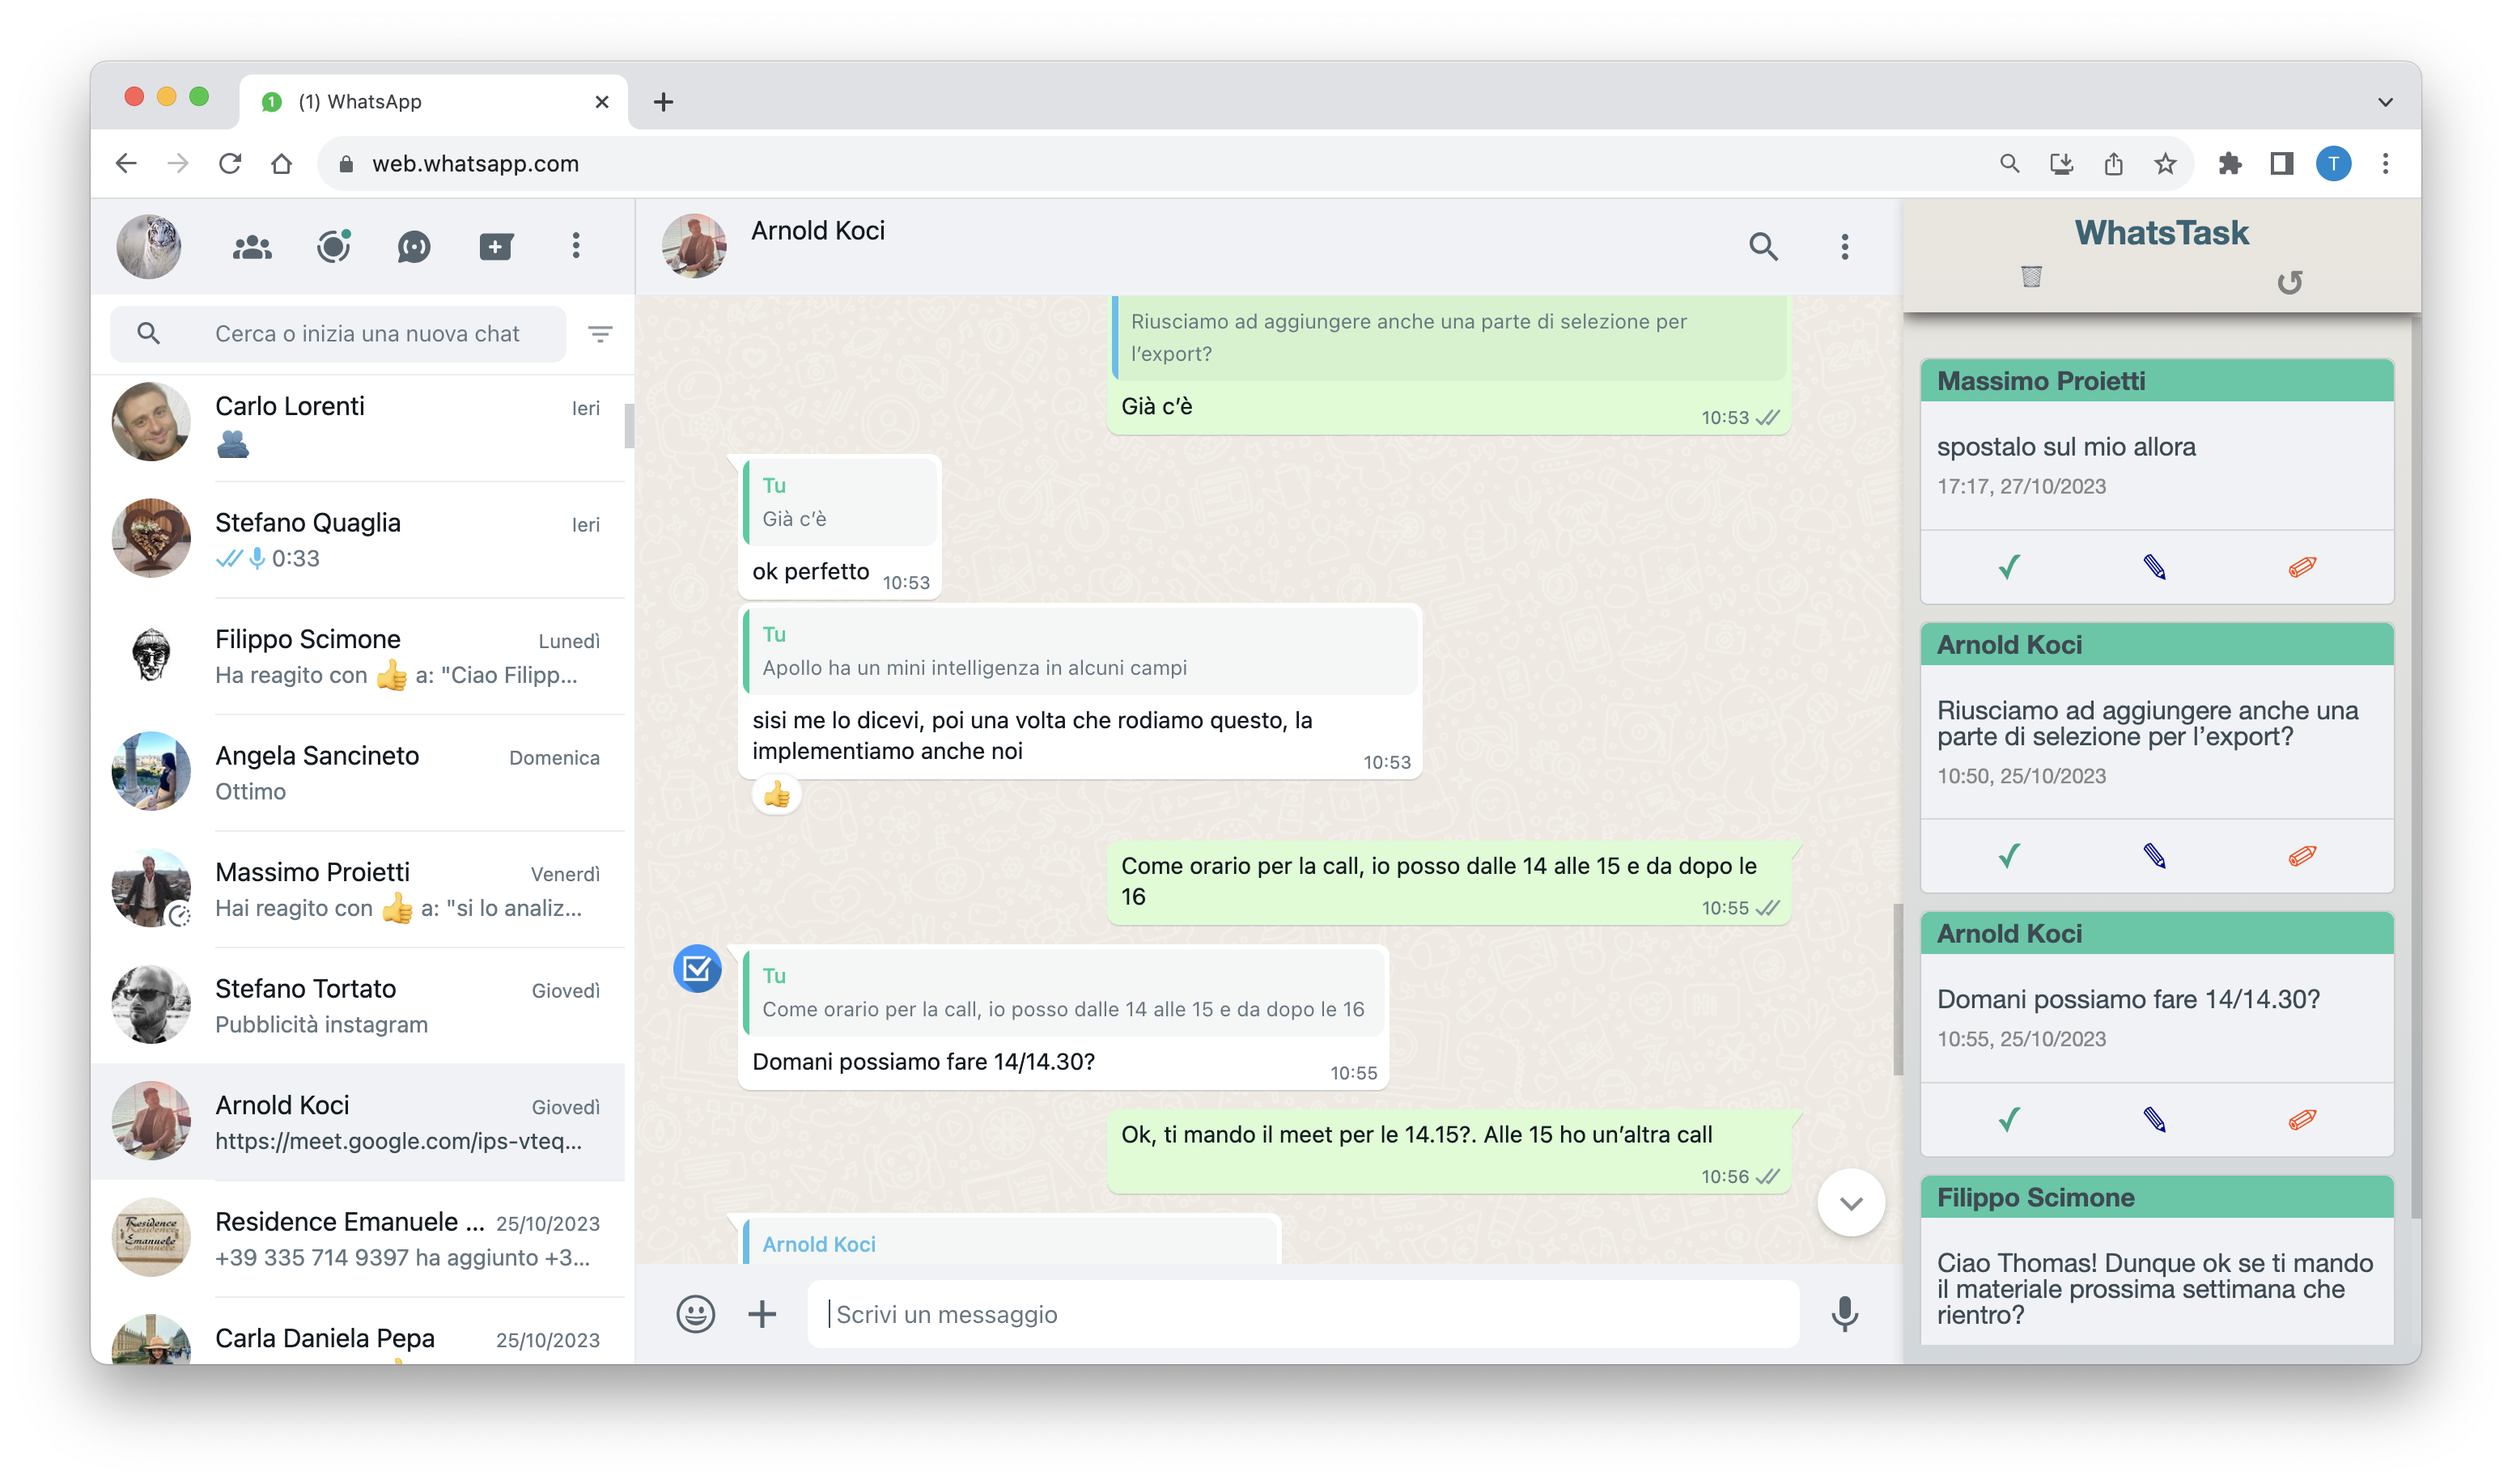Delete the 'Riusciamo ad aggiungere' task
This screenshot has width=2512, height=1484.
coord(2301,856)
